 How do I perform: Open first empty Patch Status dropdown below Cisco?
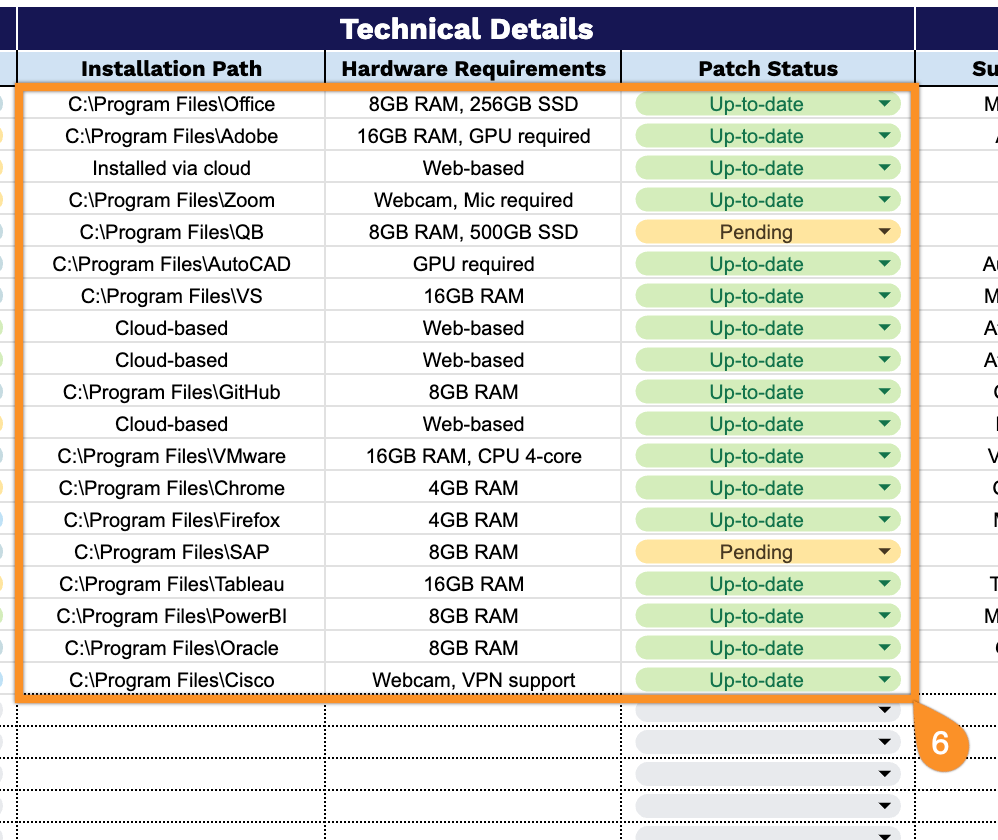tap(883, 711)
